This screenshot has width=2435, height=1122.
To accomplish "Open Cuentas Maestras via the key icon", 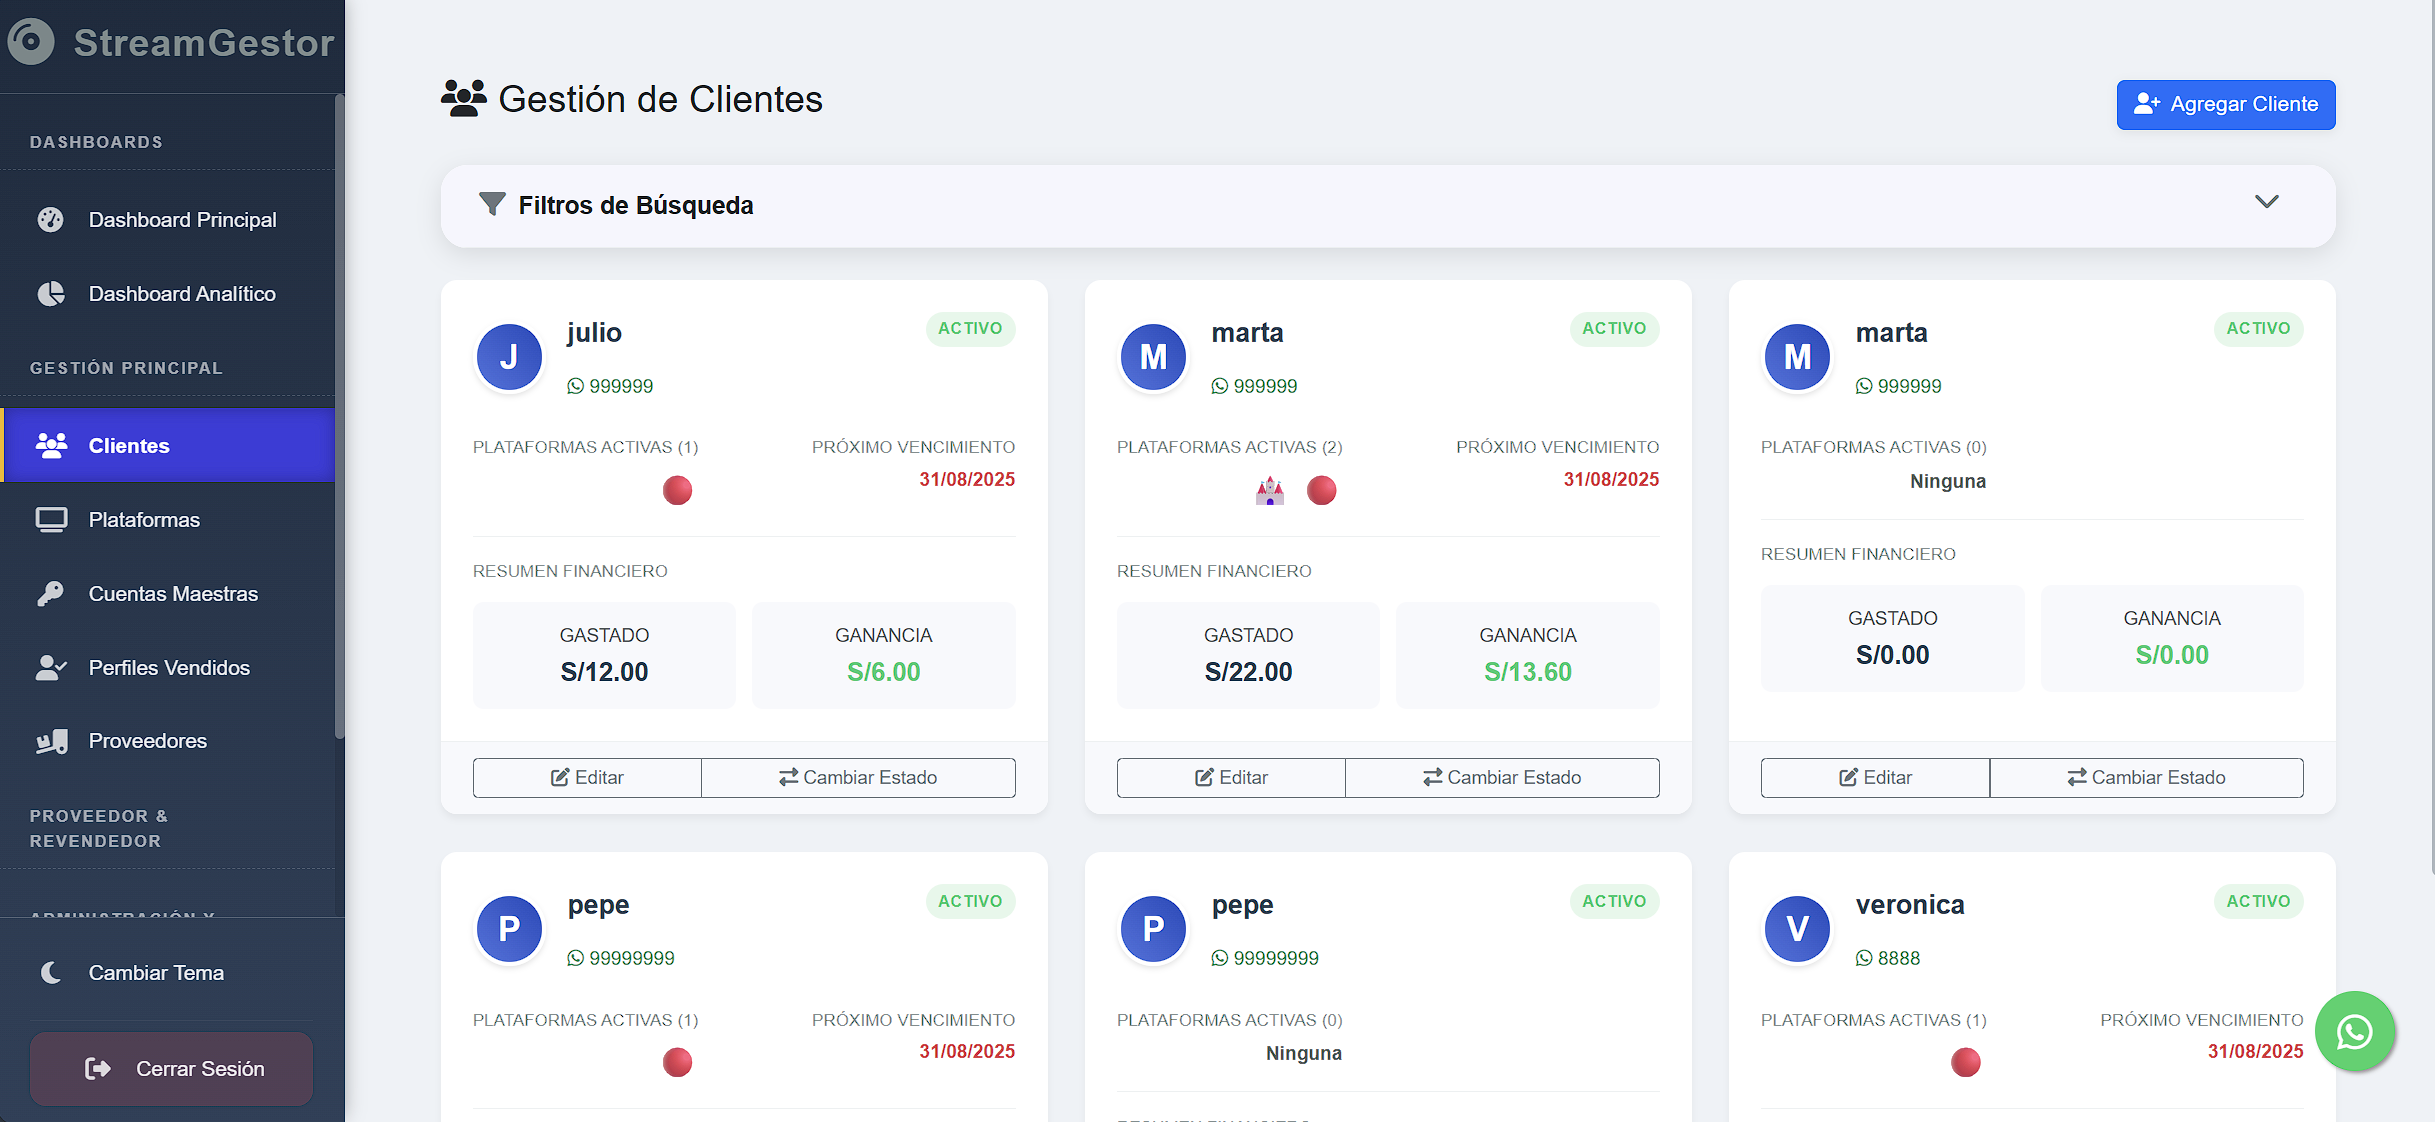I will coord(52,593).
